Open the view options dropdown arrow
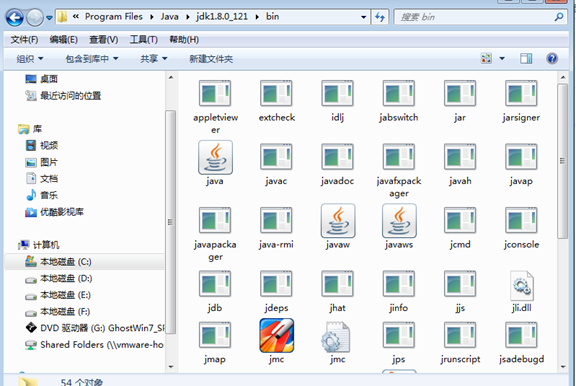 tap(502, 58)
